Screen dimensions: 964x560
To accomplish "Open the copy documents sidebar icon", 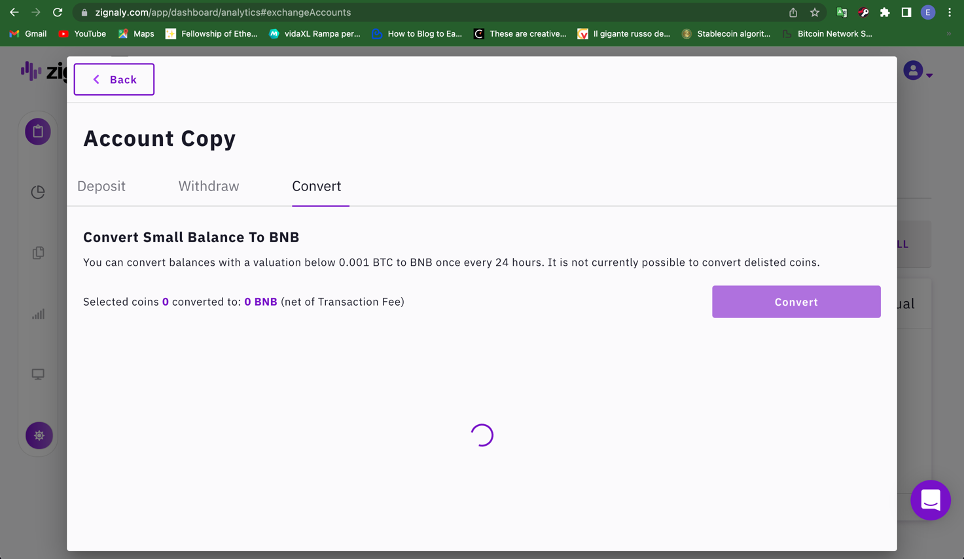I will click(x=38, y=253).
